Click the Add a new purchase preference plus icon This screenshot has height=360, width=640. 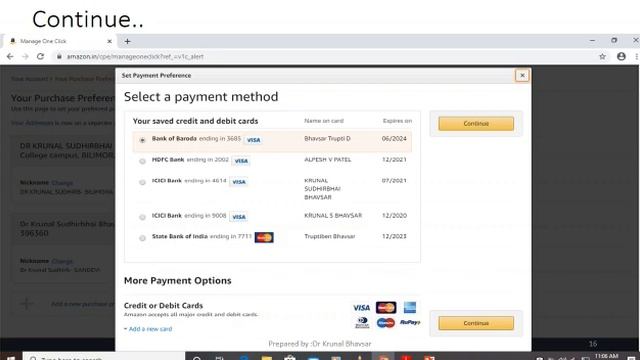point(27,304)
